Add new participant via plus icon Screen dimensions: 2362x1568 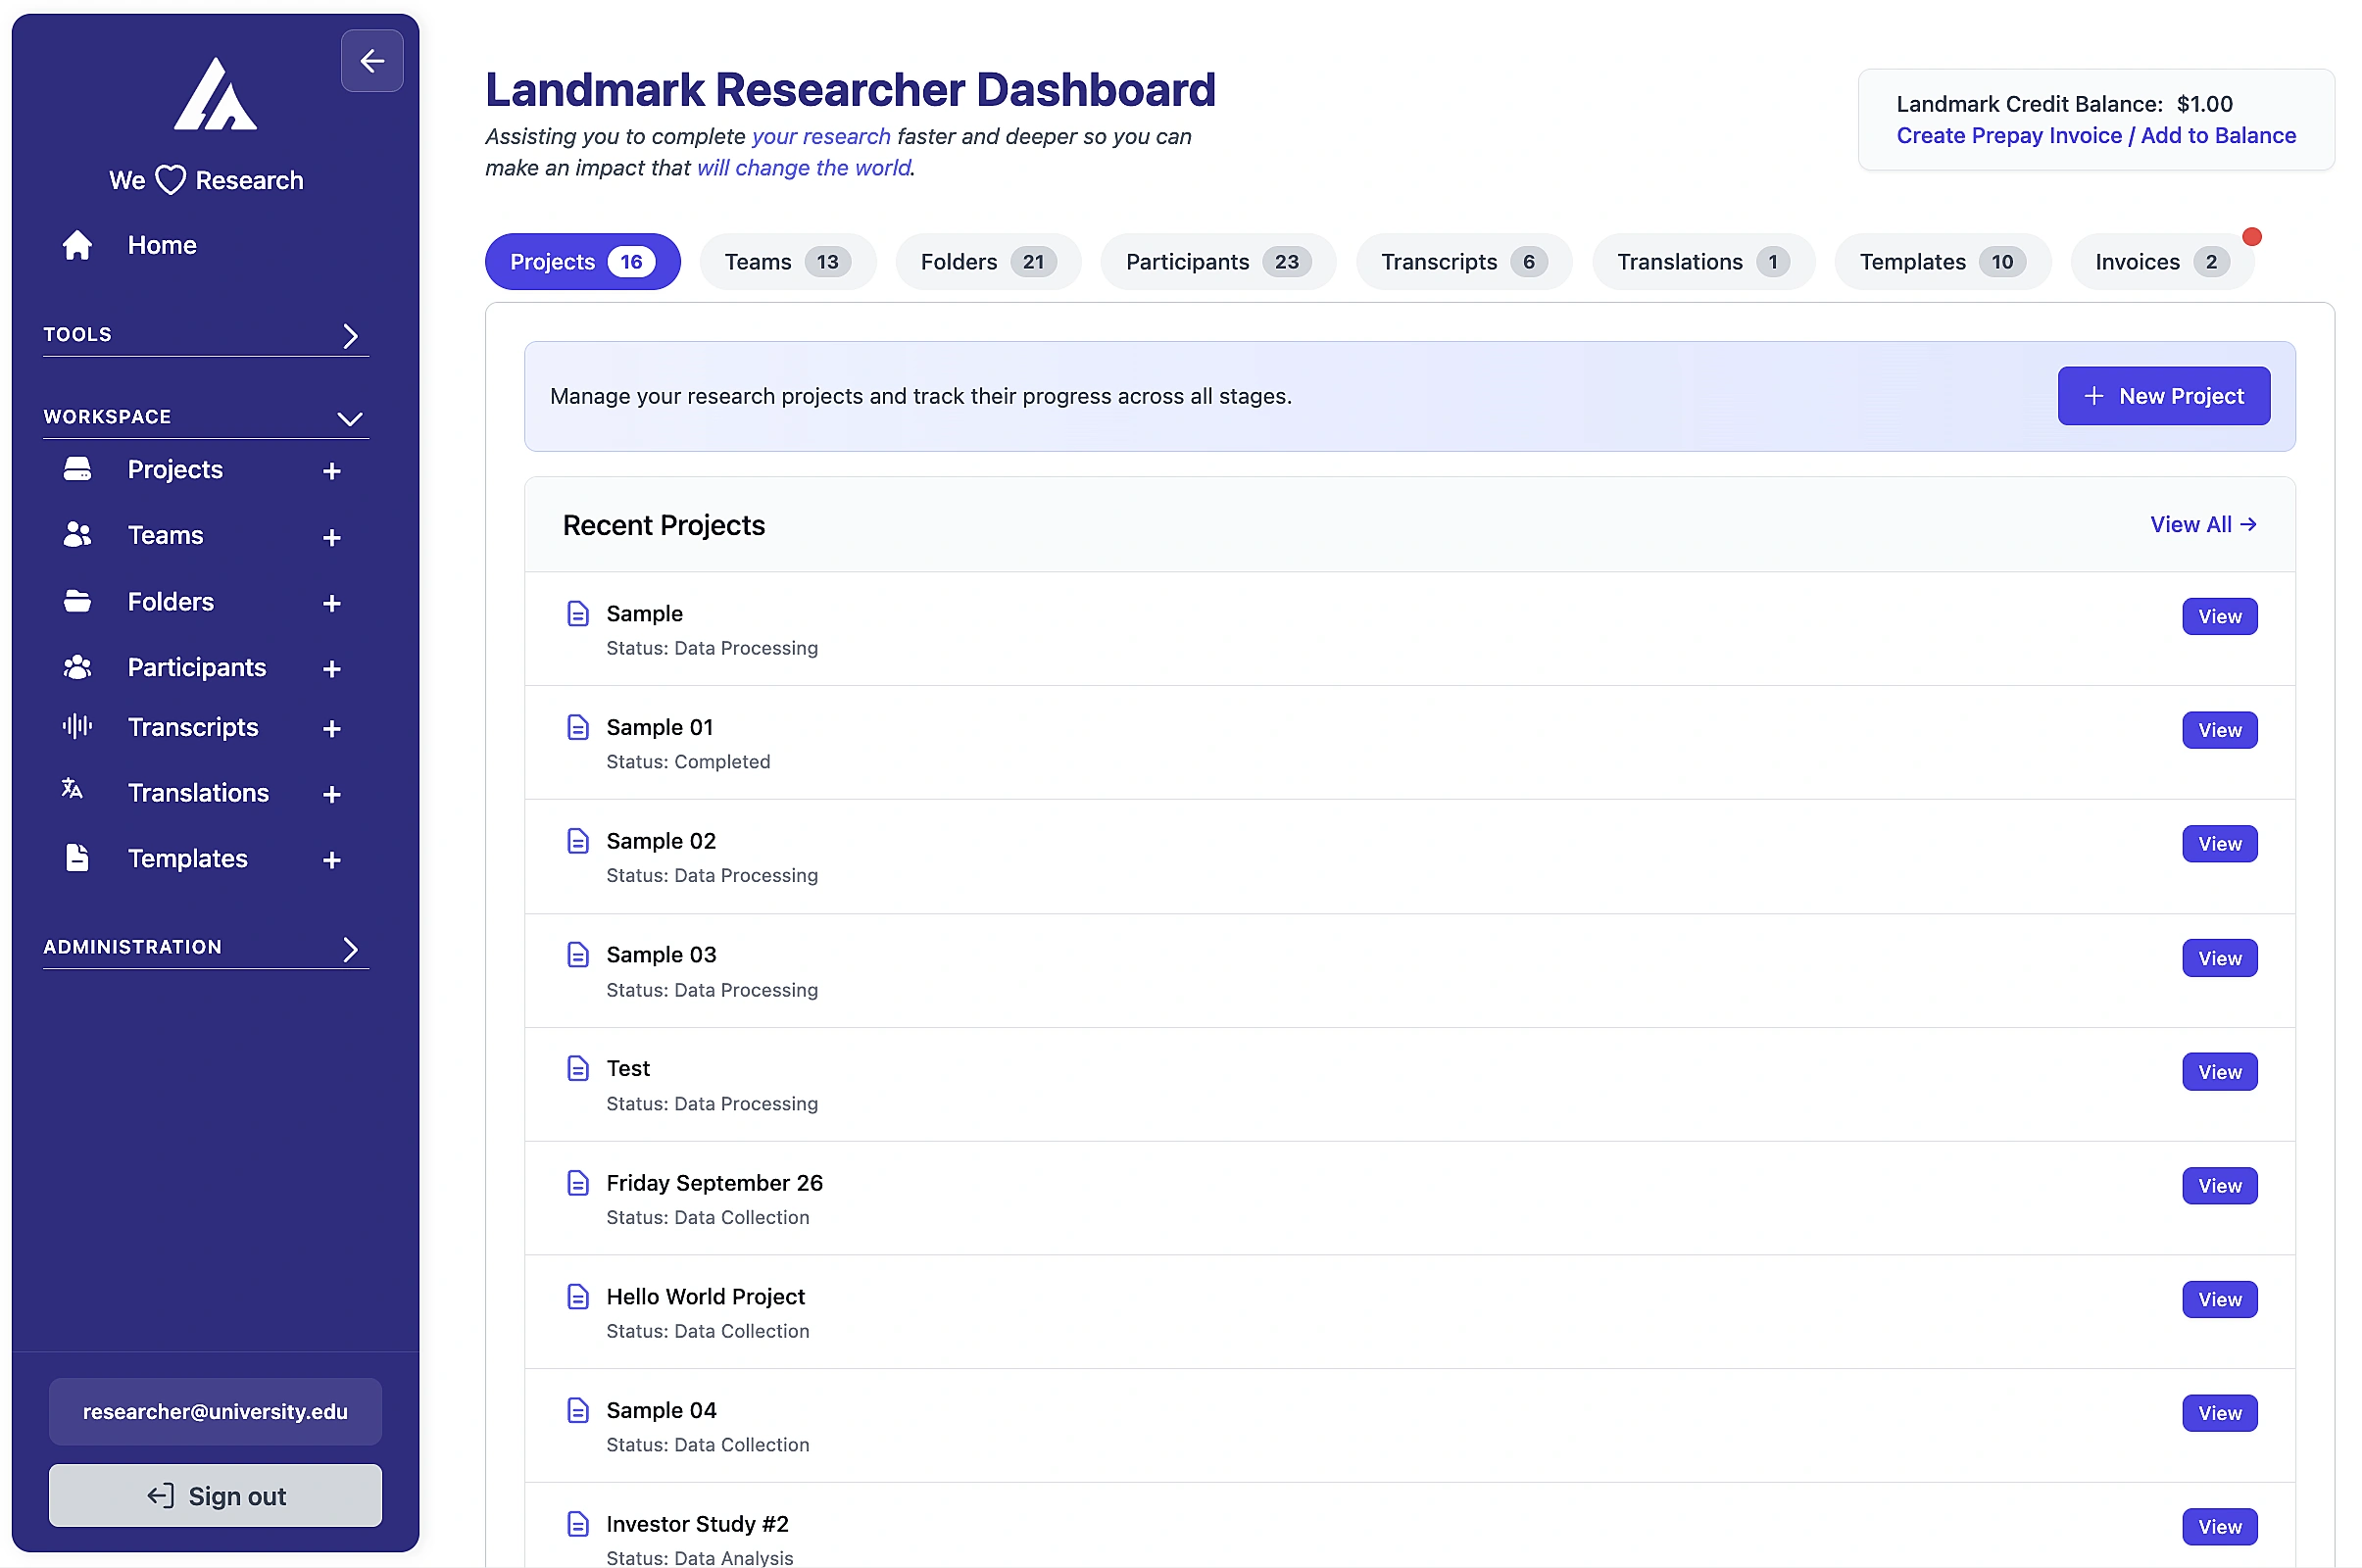[332, 669]
